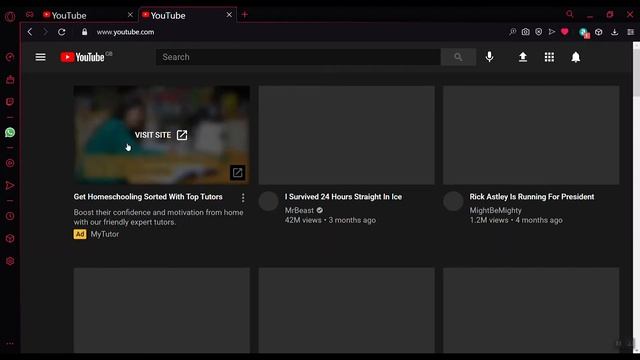640x360 pixels.
Task: Open the sidebar briefcase-shaped icon
Action: click(x=10, y=80)
